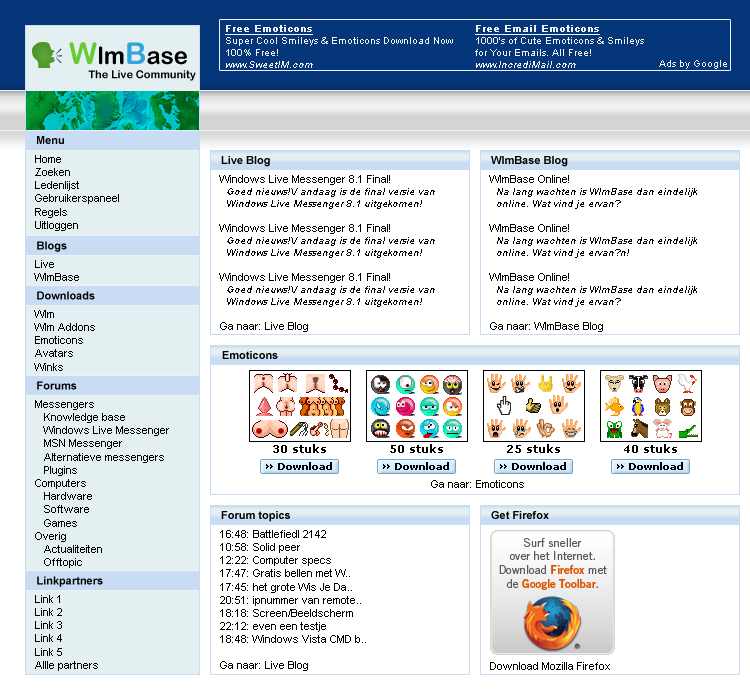Screen dimensions: 750x700
Task: Open Avatars downloads
Action: tap(54, 353)
